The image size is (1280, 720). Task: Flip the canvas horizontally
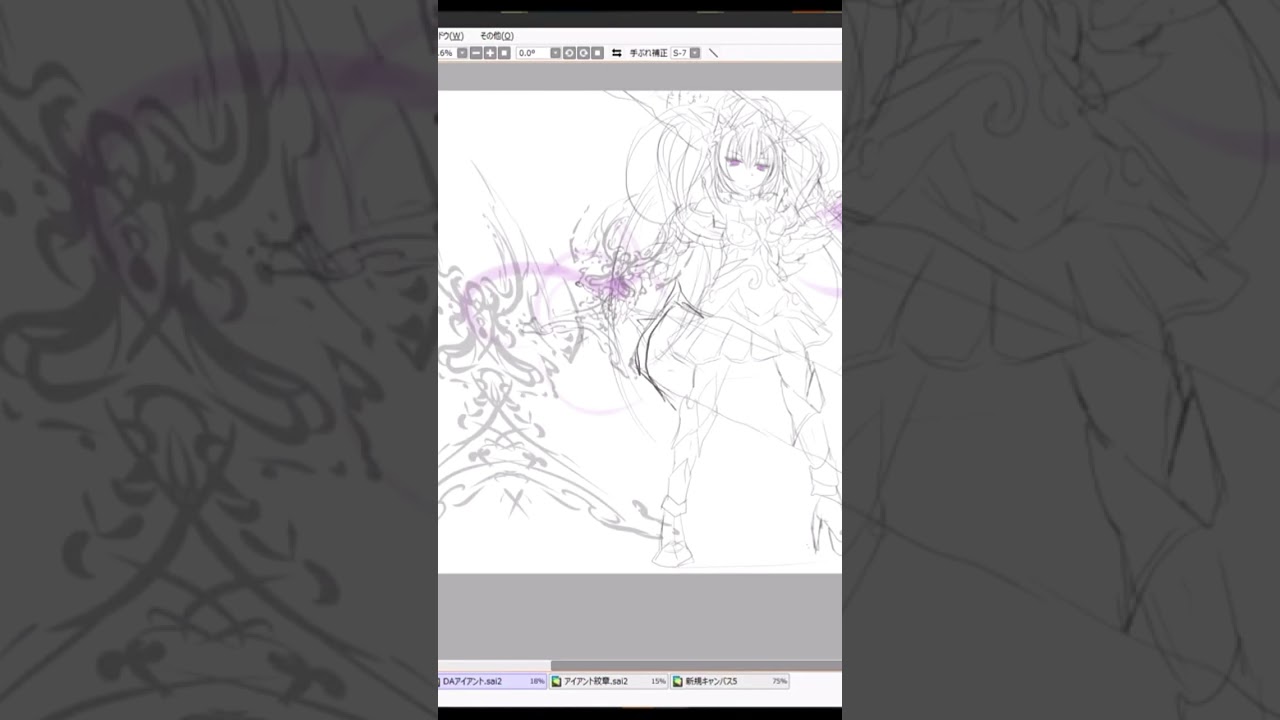(616, 52)
